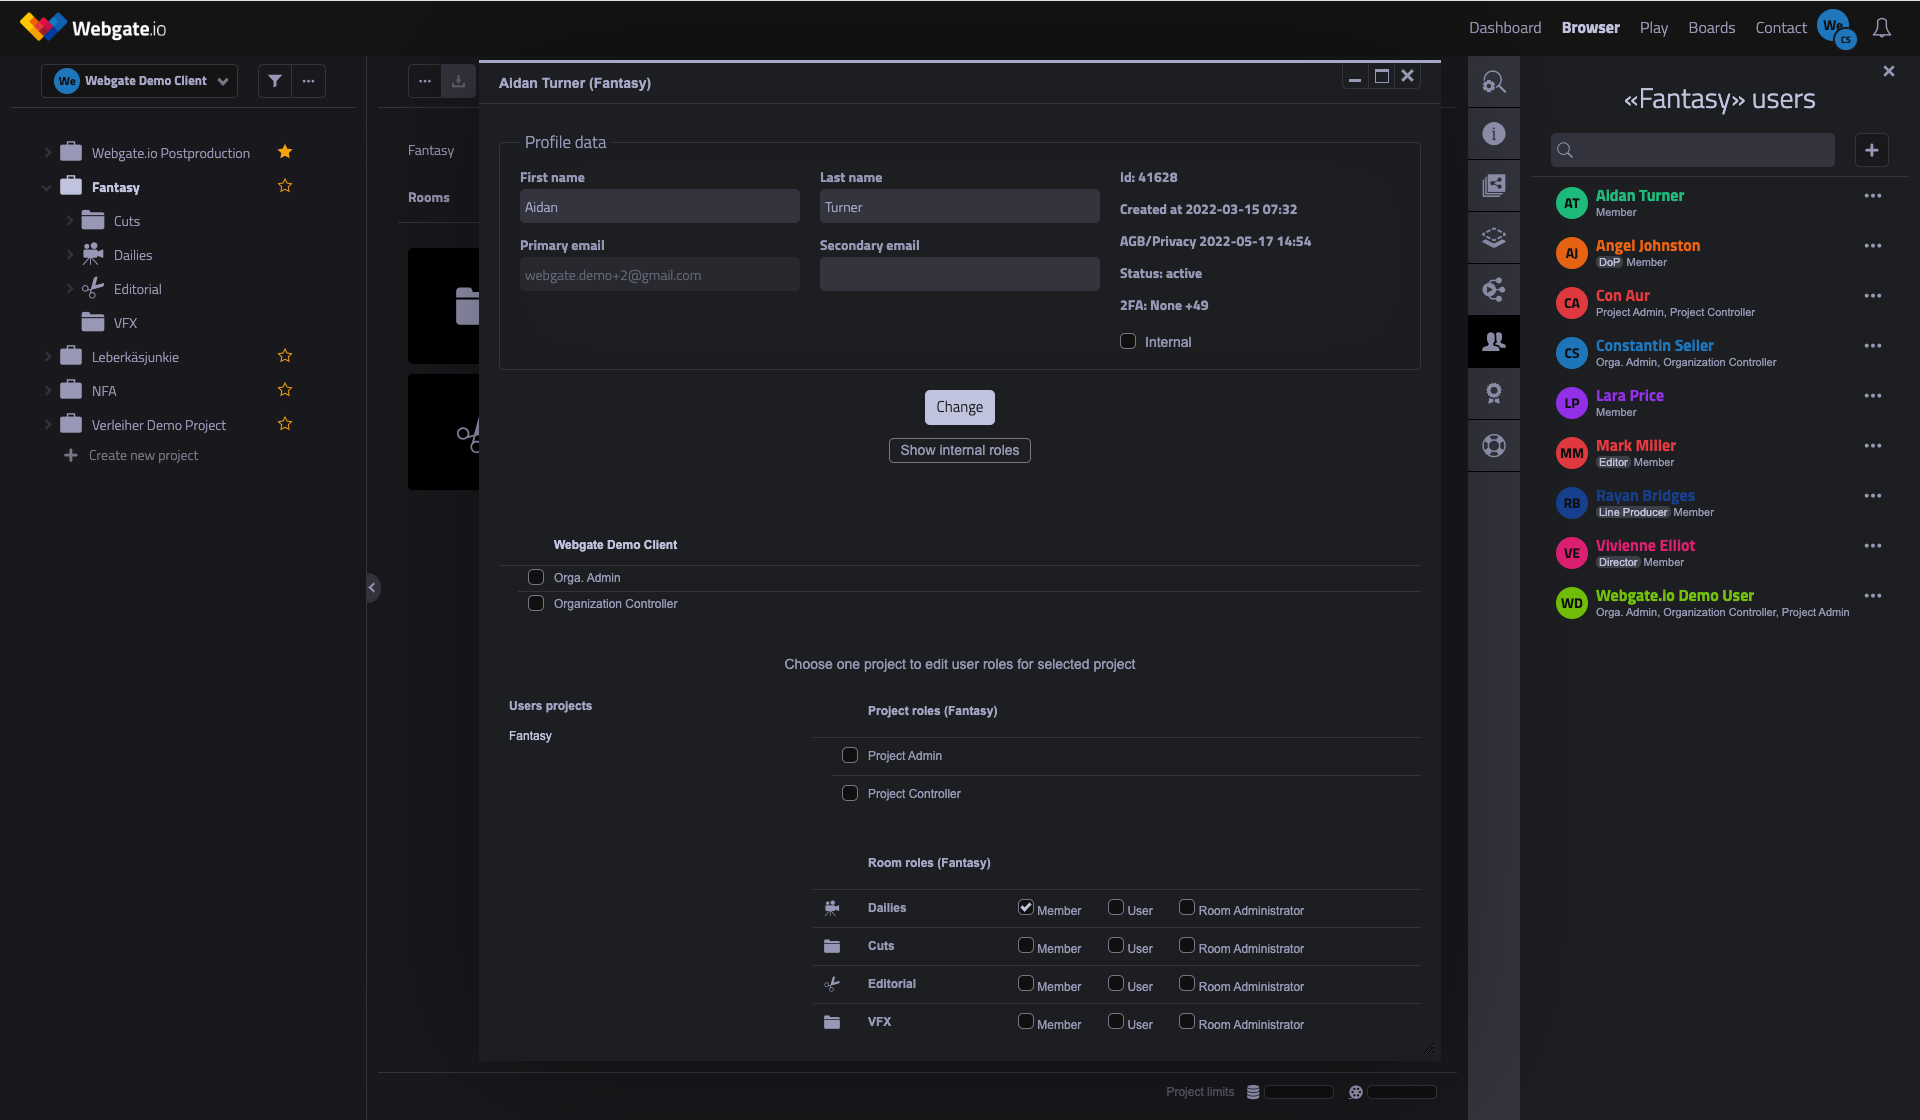Open notifications bell icon
This screenshot has height=1120, width=1920.
[1881, 28]
